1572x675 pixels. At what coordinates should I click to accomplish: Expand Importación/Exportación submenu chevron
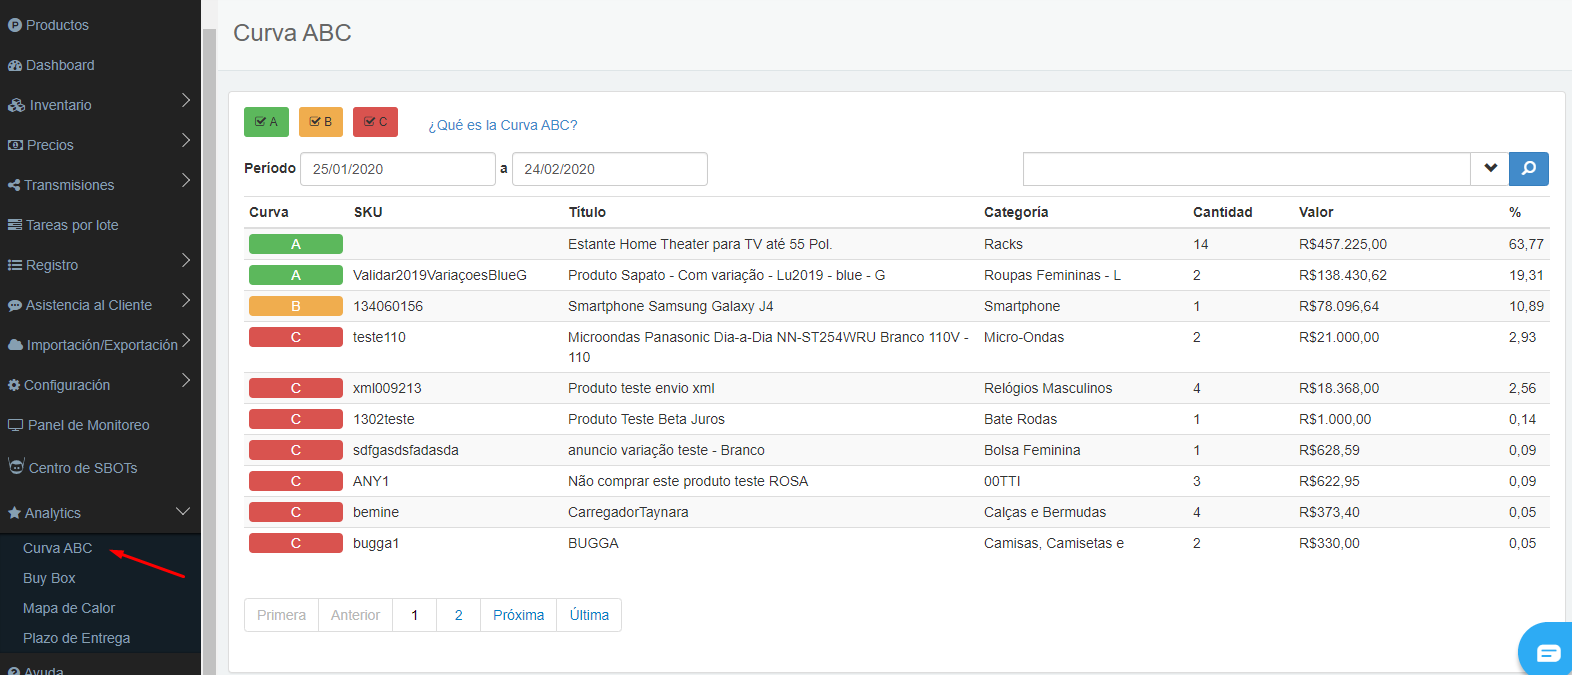(186, 340)
